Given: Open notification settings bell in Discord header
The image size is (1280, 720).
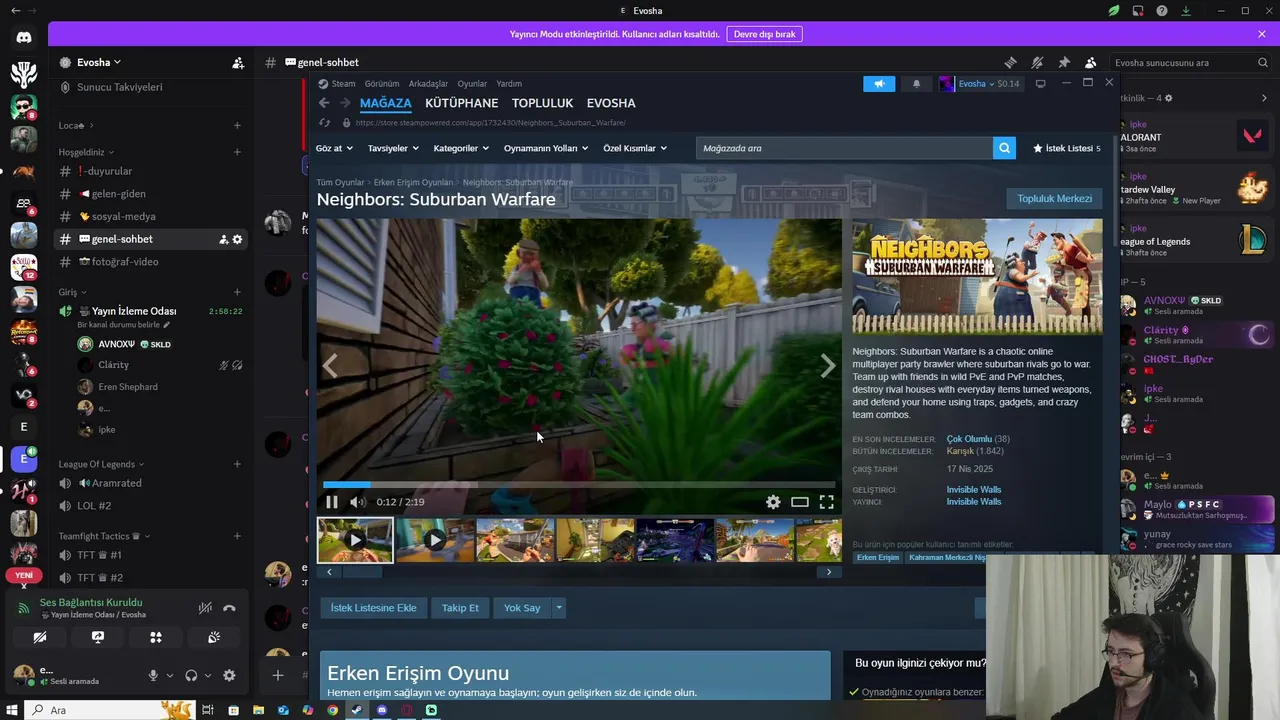Looking at the screenshot, I should click(x=1037, y=62).
